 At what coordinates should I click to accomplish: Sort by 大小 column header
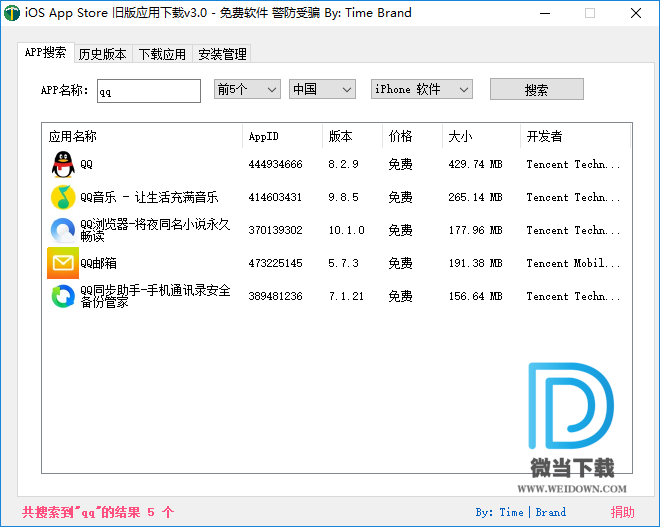tap(482, 136)
